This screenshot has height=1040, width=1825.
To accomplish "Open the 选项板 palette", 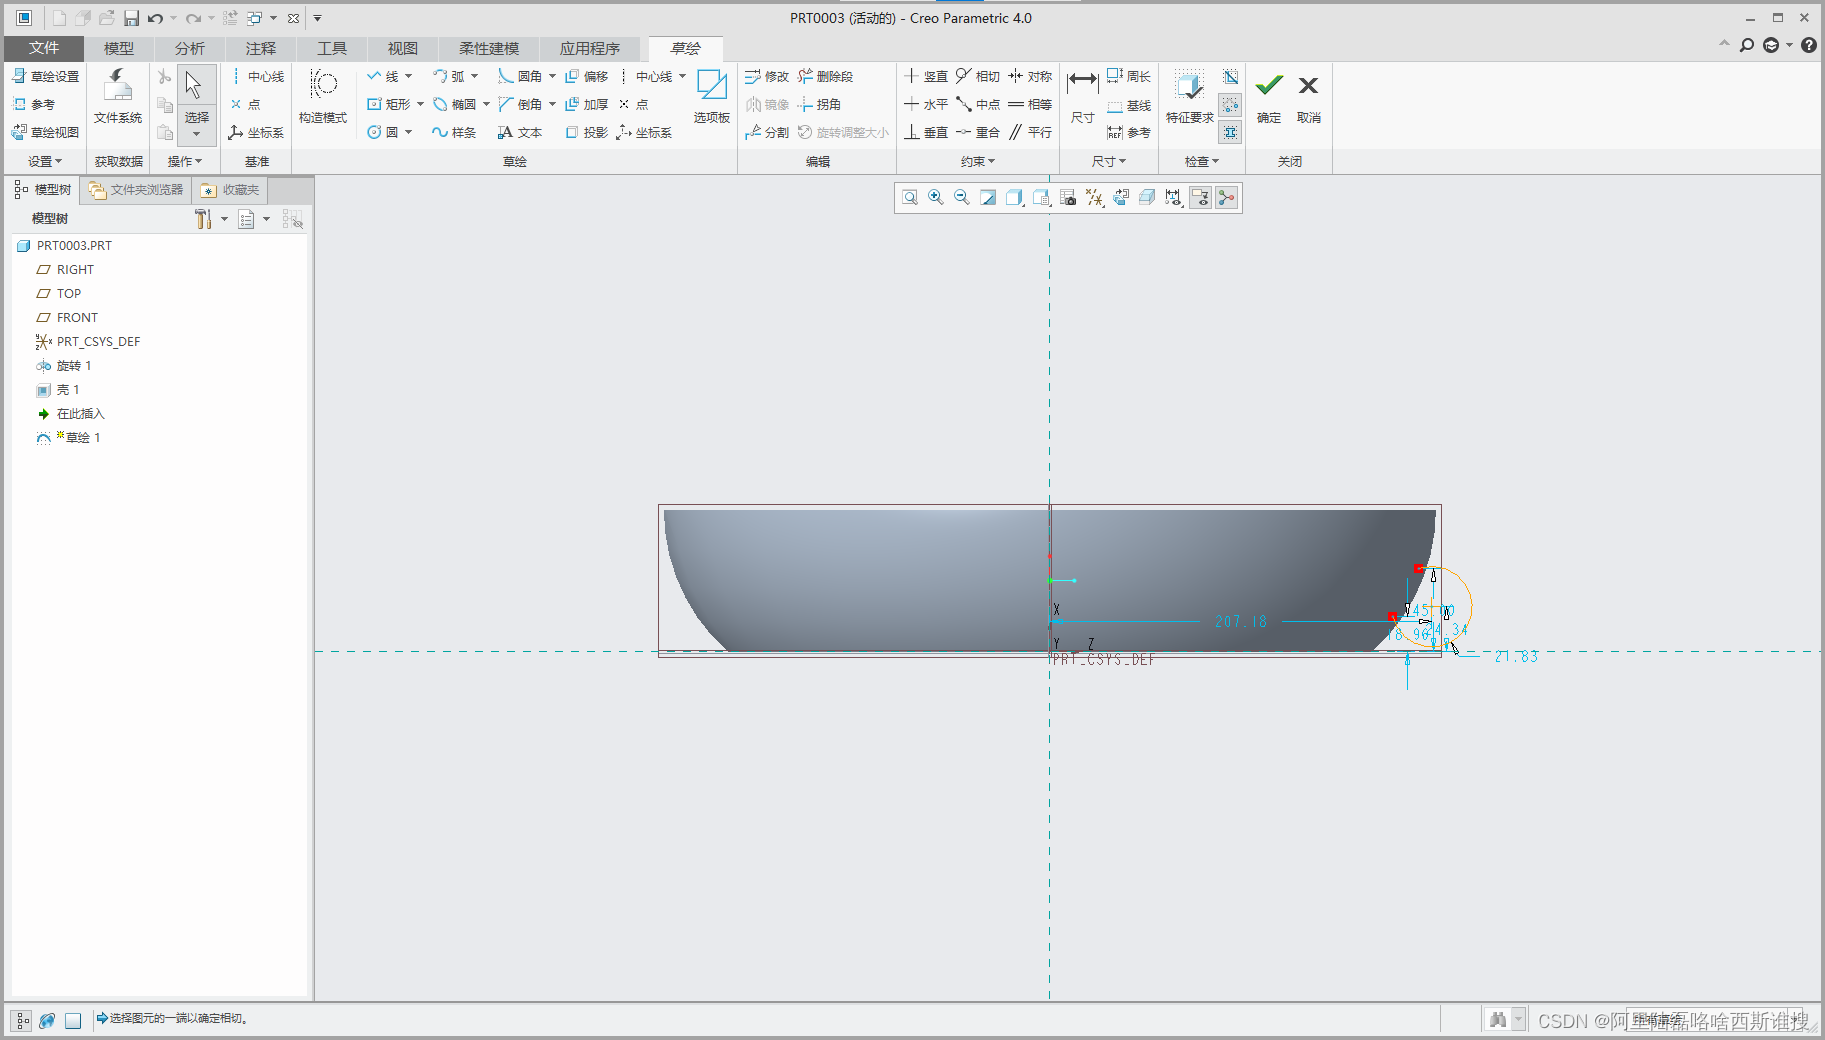I will coord(712,97).
